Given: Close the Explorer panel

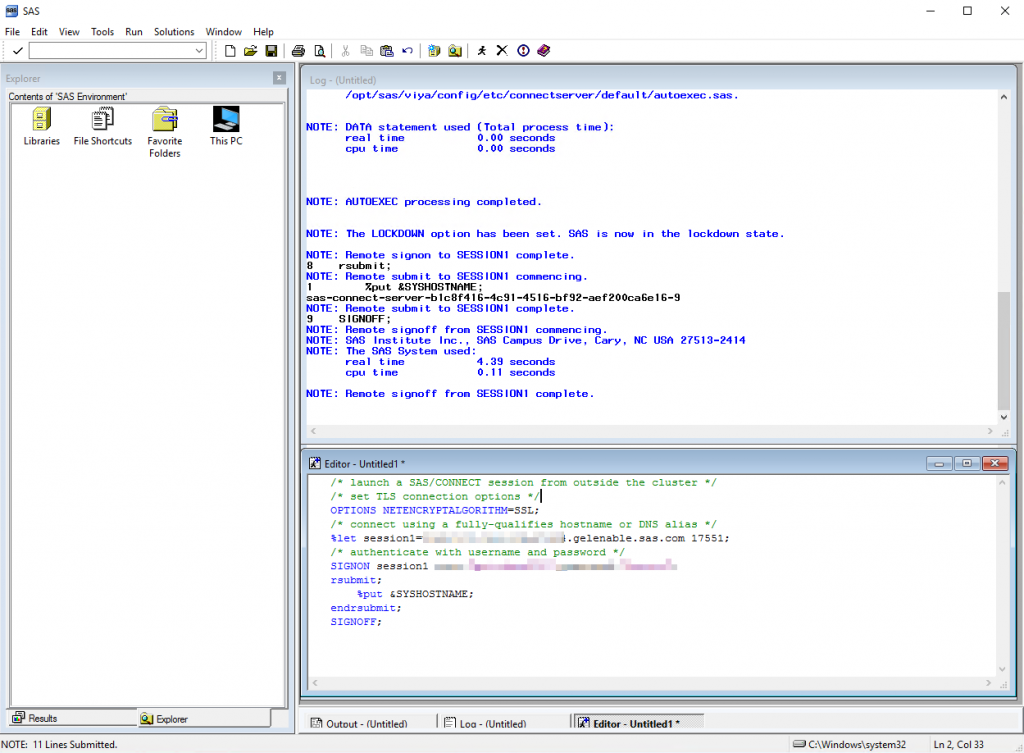Looking at the screenshot, I should point(279,78).
